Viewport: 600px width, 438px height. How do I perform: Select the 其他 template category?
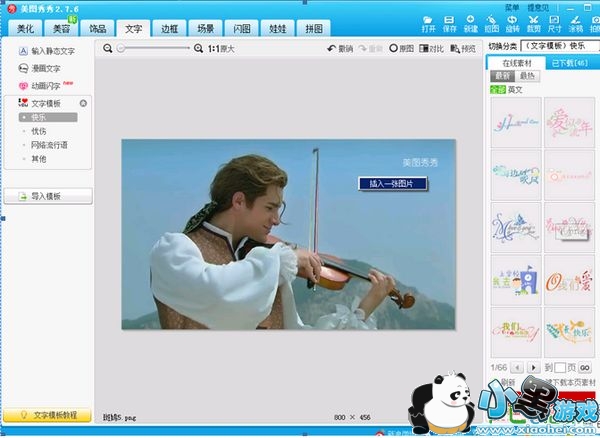pyautogui.click(x=39, y=159)
